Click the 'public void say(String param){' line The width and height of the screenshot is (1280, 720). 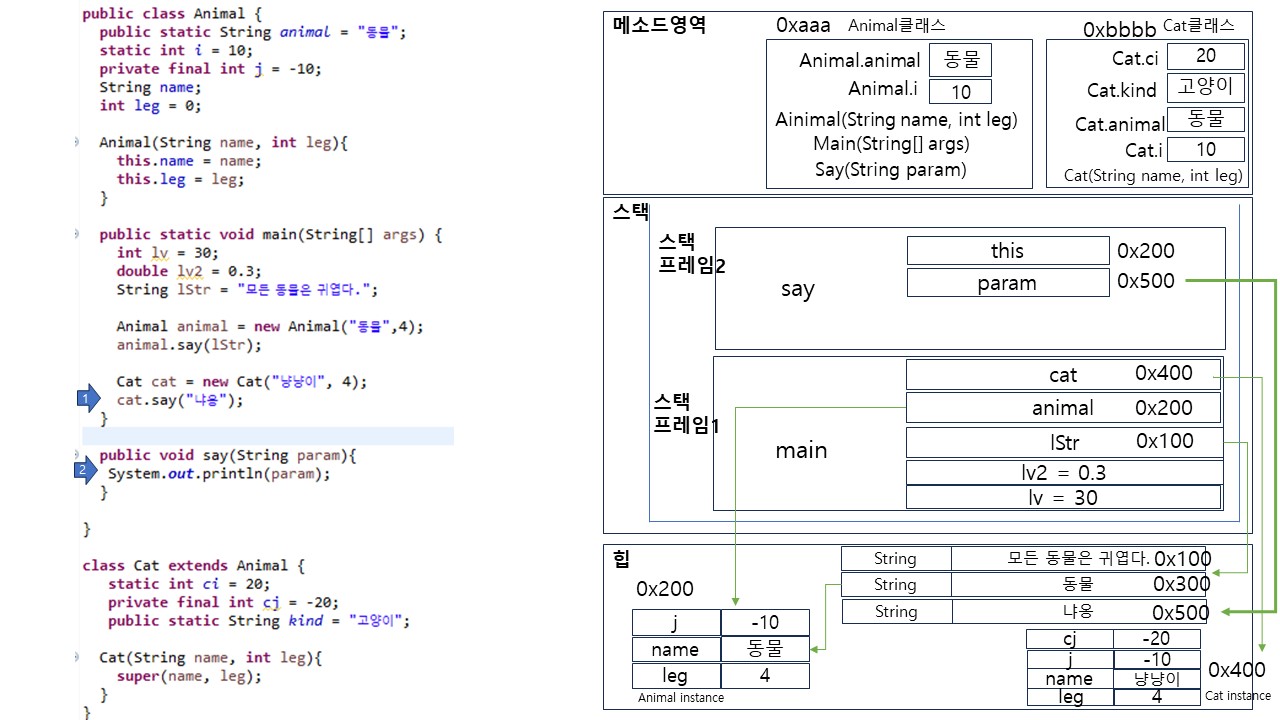click(228, 455)
